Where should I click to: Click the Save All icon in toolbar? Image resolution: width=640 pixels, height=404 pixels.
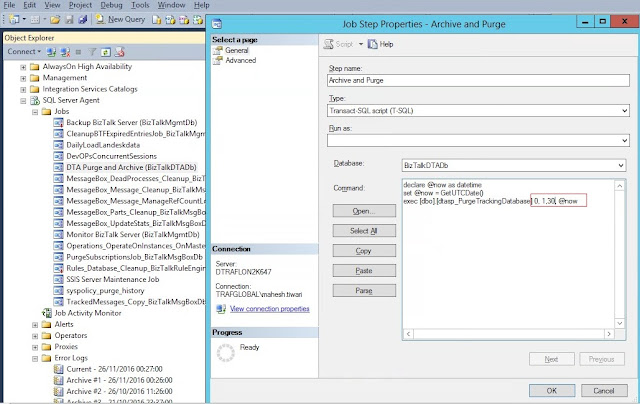pos(83,19)
